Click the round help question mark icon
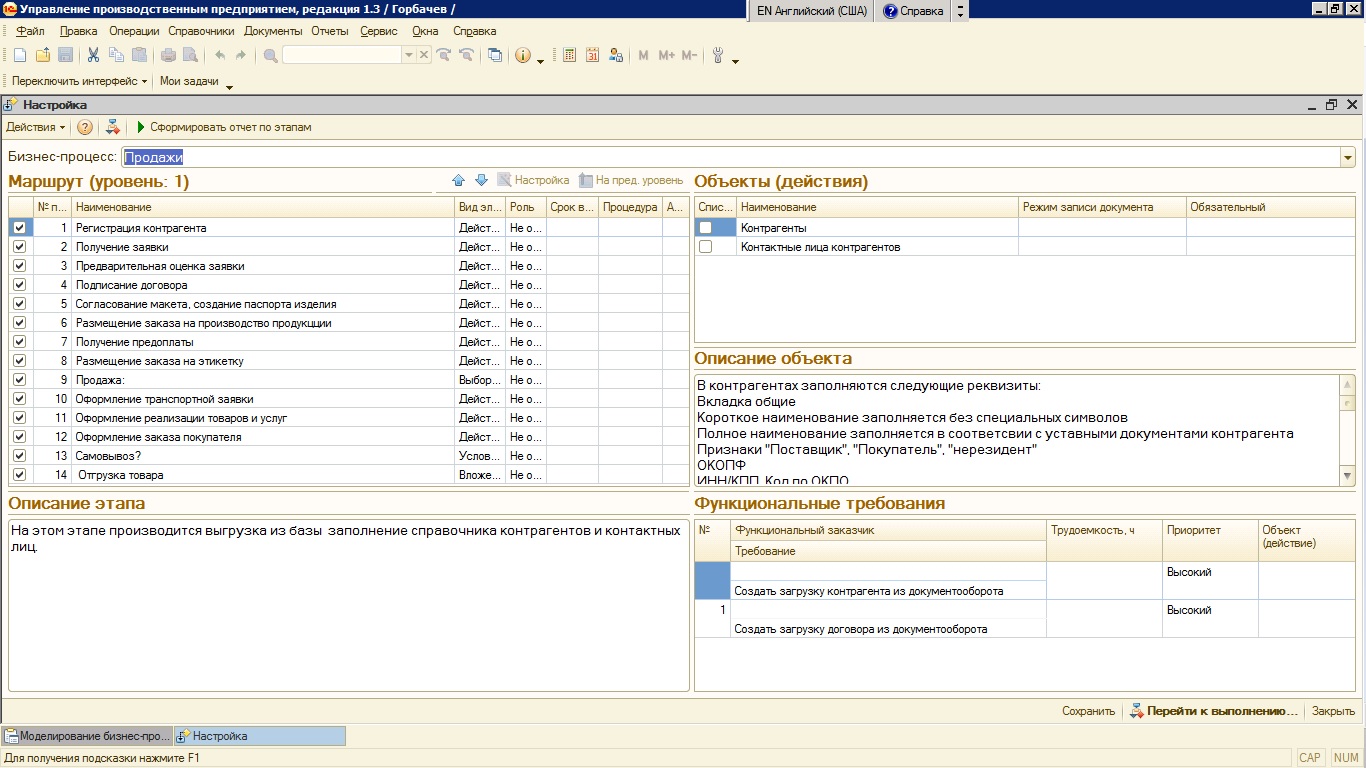 point(85,127)
